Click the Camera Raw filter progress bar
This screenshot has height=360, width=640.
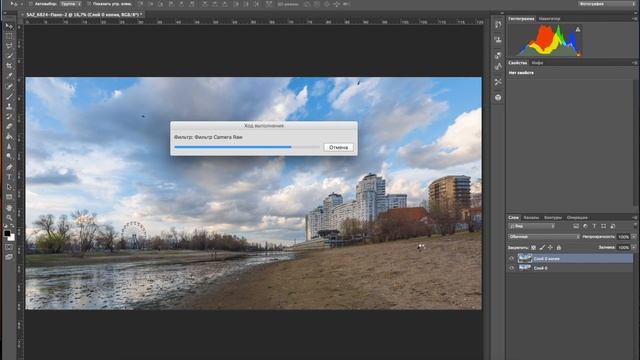pos(247,147)
